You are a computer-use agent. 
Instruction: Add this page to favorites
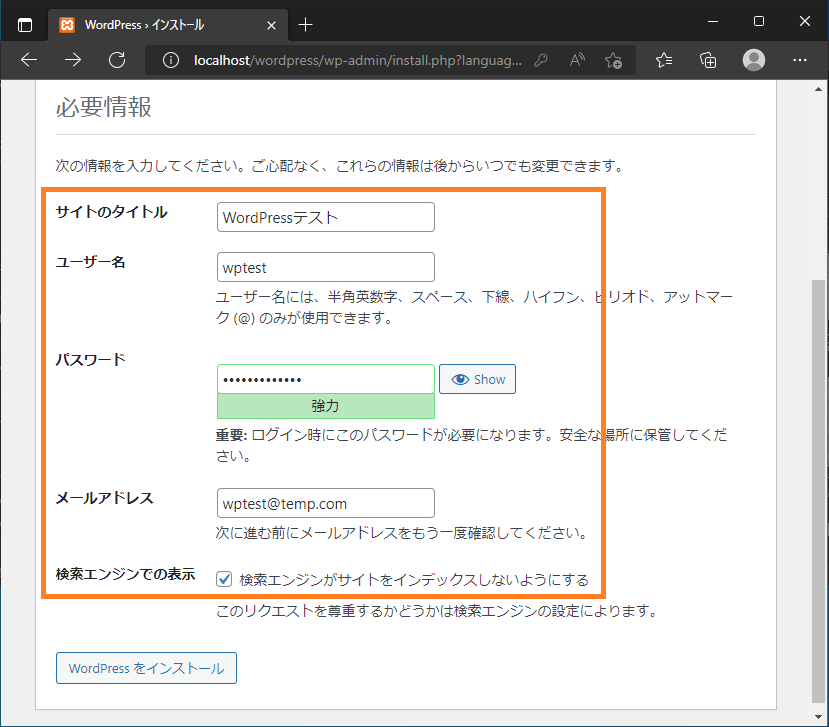tap(613, 60)
